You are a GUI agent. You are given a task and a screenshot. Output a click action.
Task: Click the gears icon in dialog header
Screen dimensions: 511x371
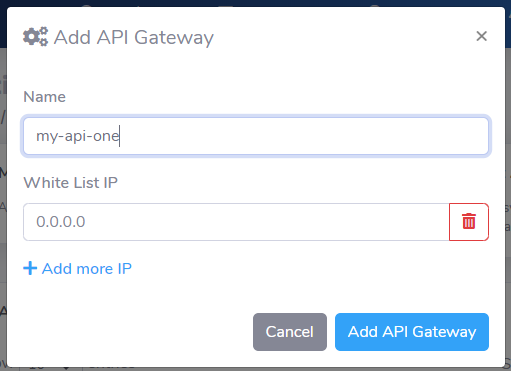(35, 37)
